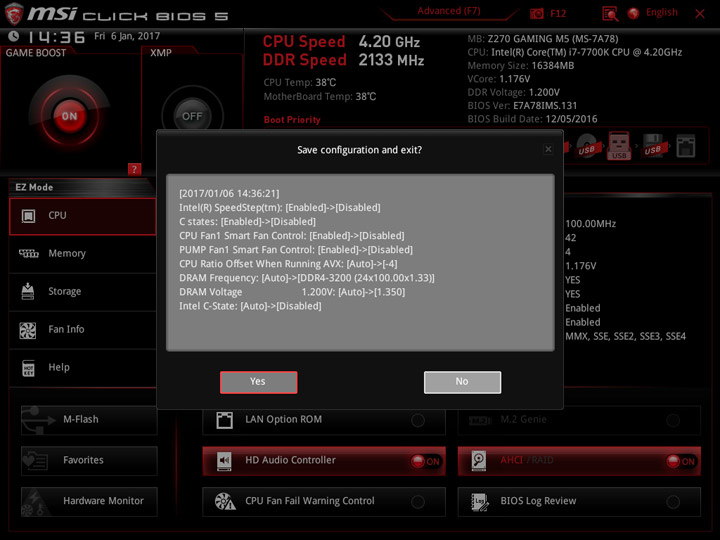
Task: Click the Help hotkey icon
Action: [28, 368]
